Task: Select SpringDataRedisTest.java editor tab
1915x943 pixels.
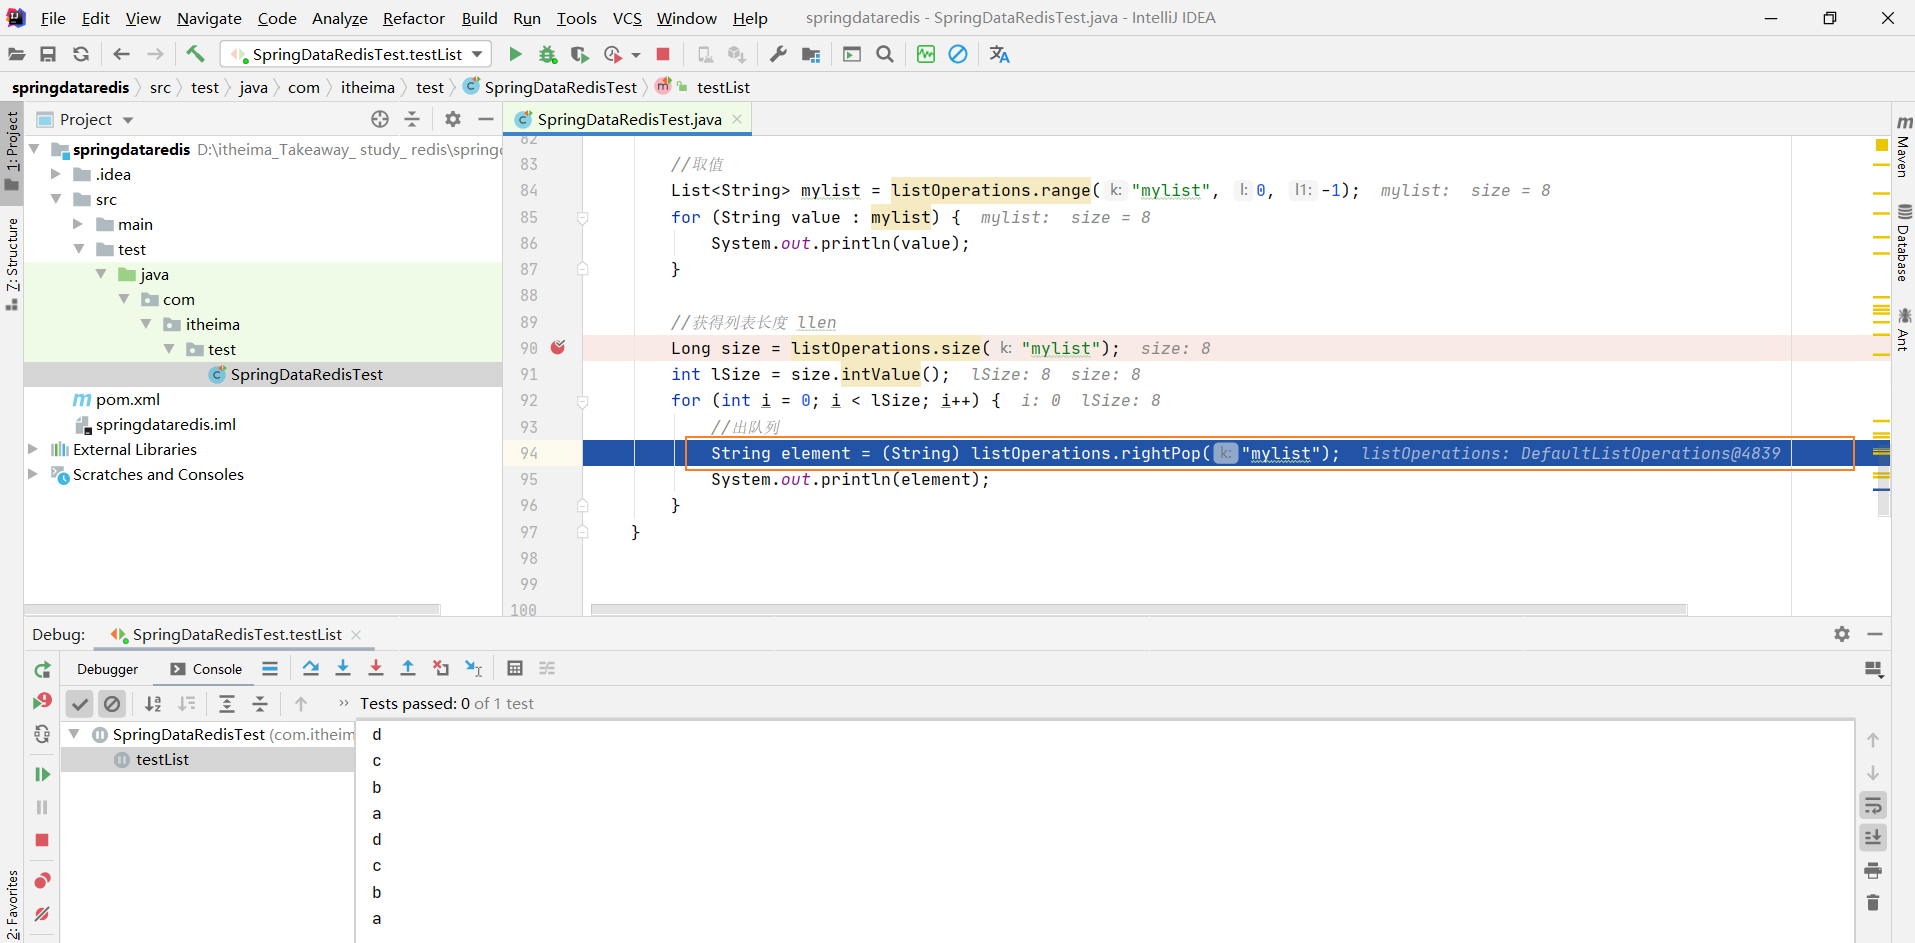Action: (x=628, y=119)
